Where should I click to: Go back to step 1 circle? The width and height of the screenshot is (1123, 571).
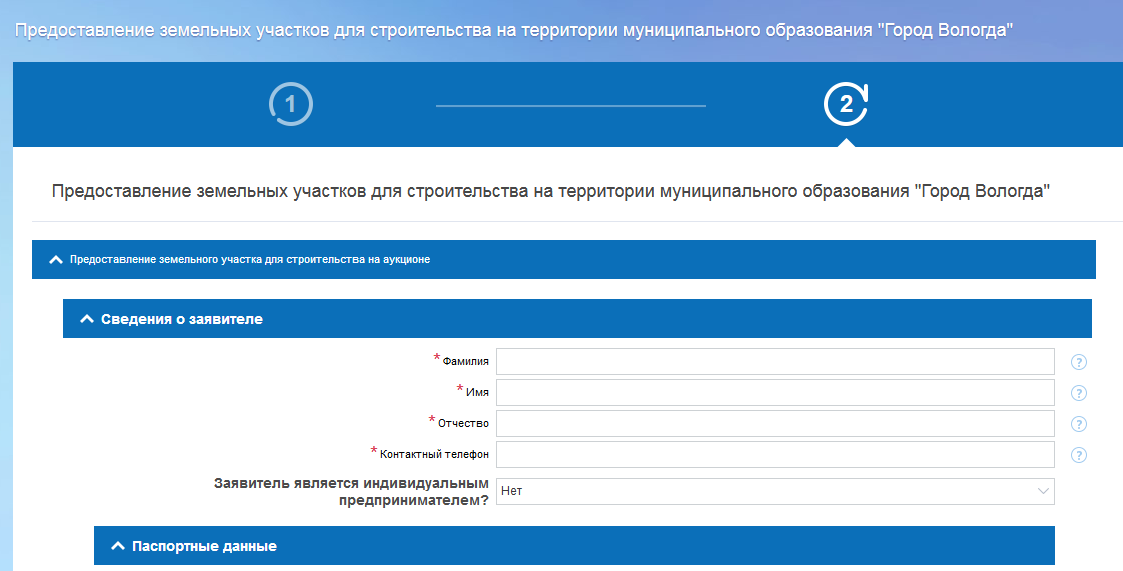291,105
